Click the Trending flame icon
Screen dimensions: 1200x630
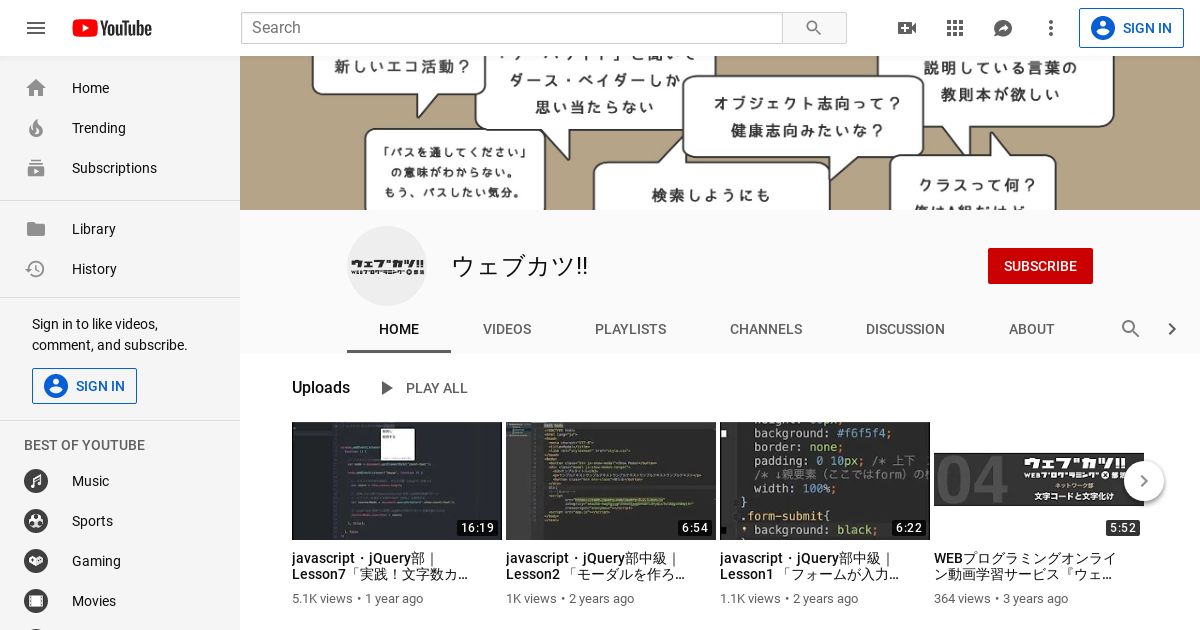(x=36, y=128)
